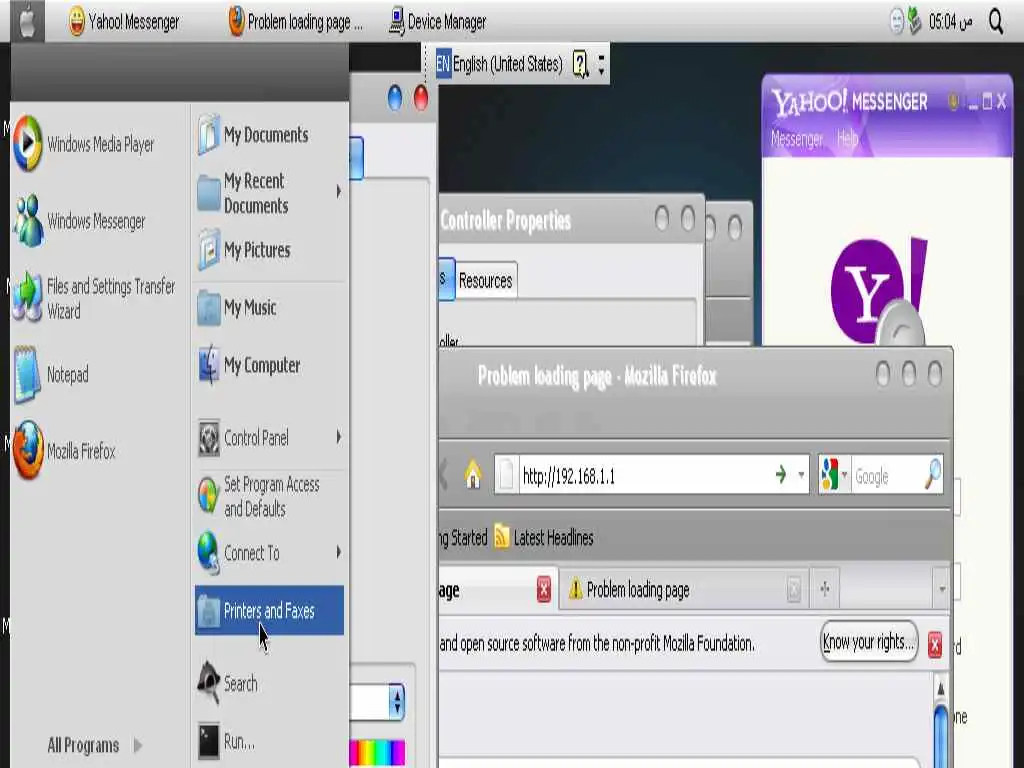The image size is (1024, 768).
Task: Click EN language indicator
Action: click(443, 63)
